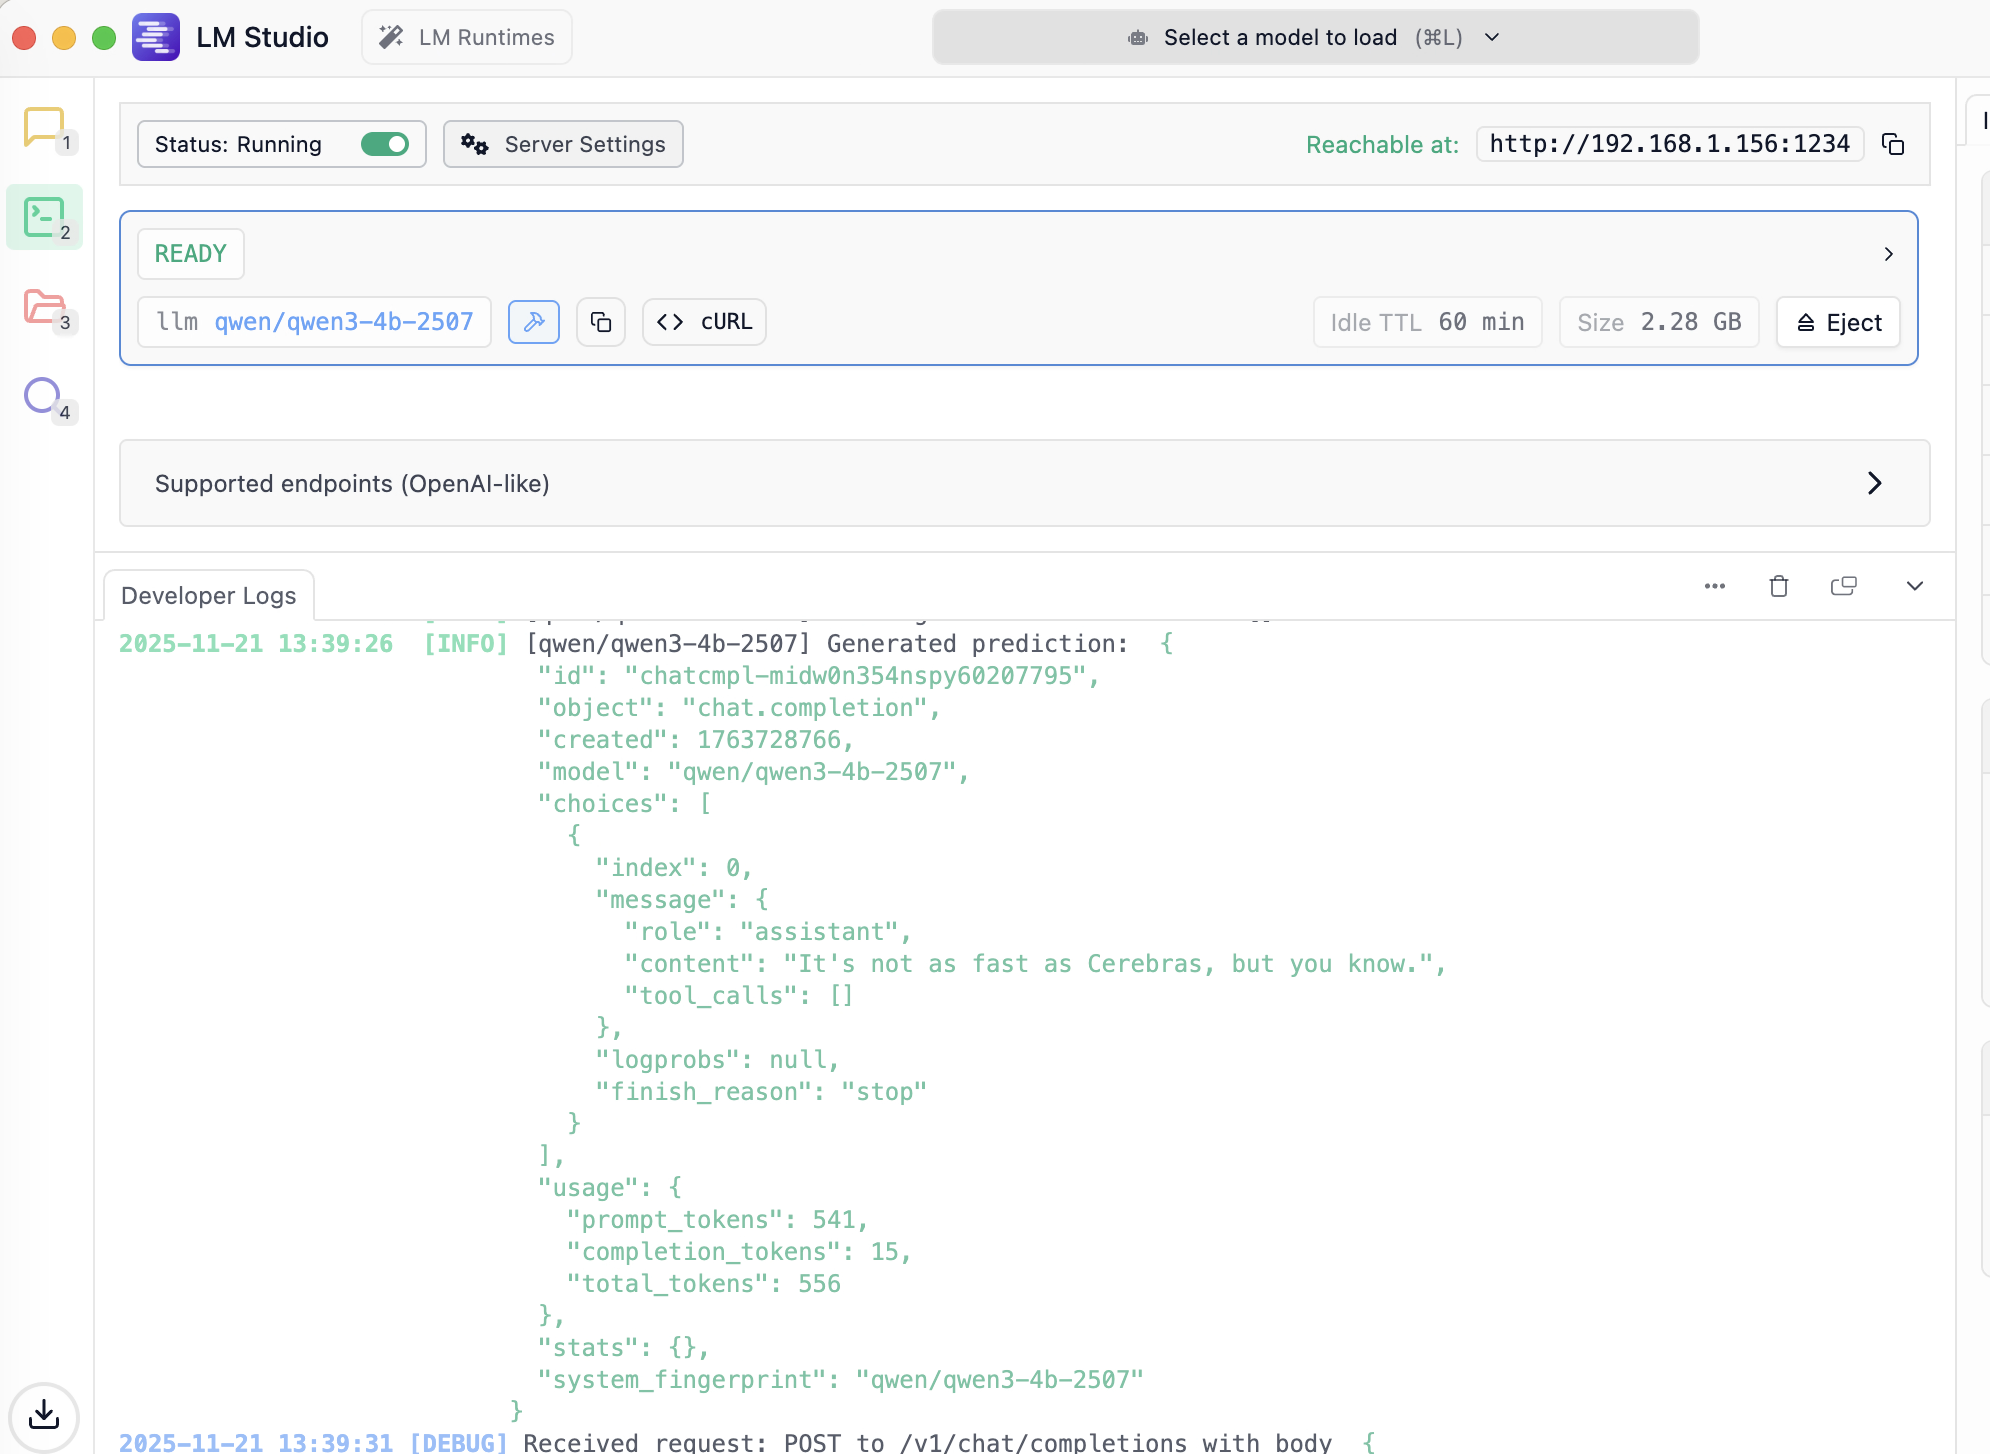Viewport: 1990px width, 1454px height.
Task: Open the Downloads icon at bottom left
Action: coord(44,1415)
